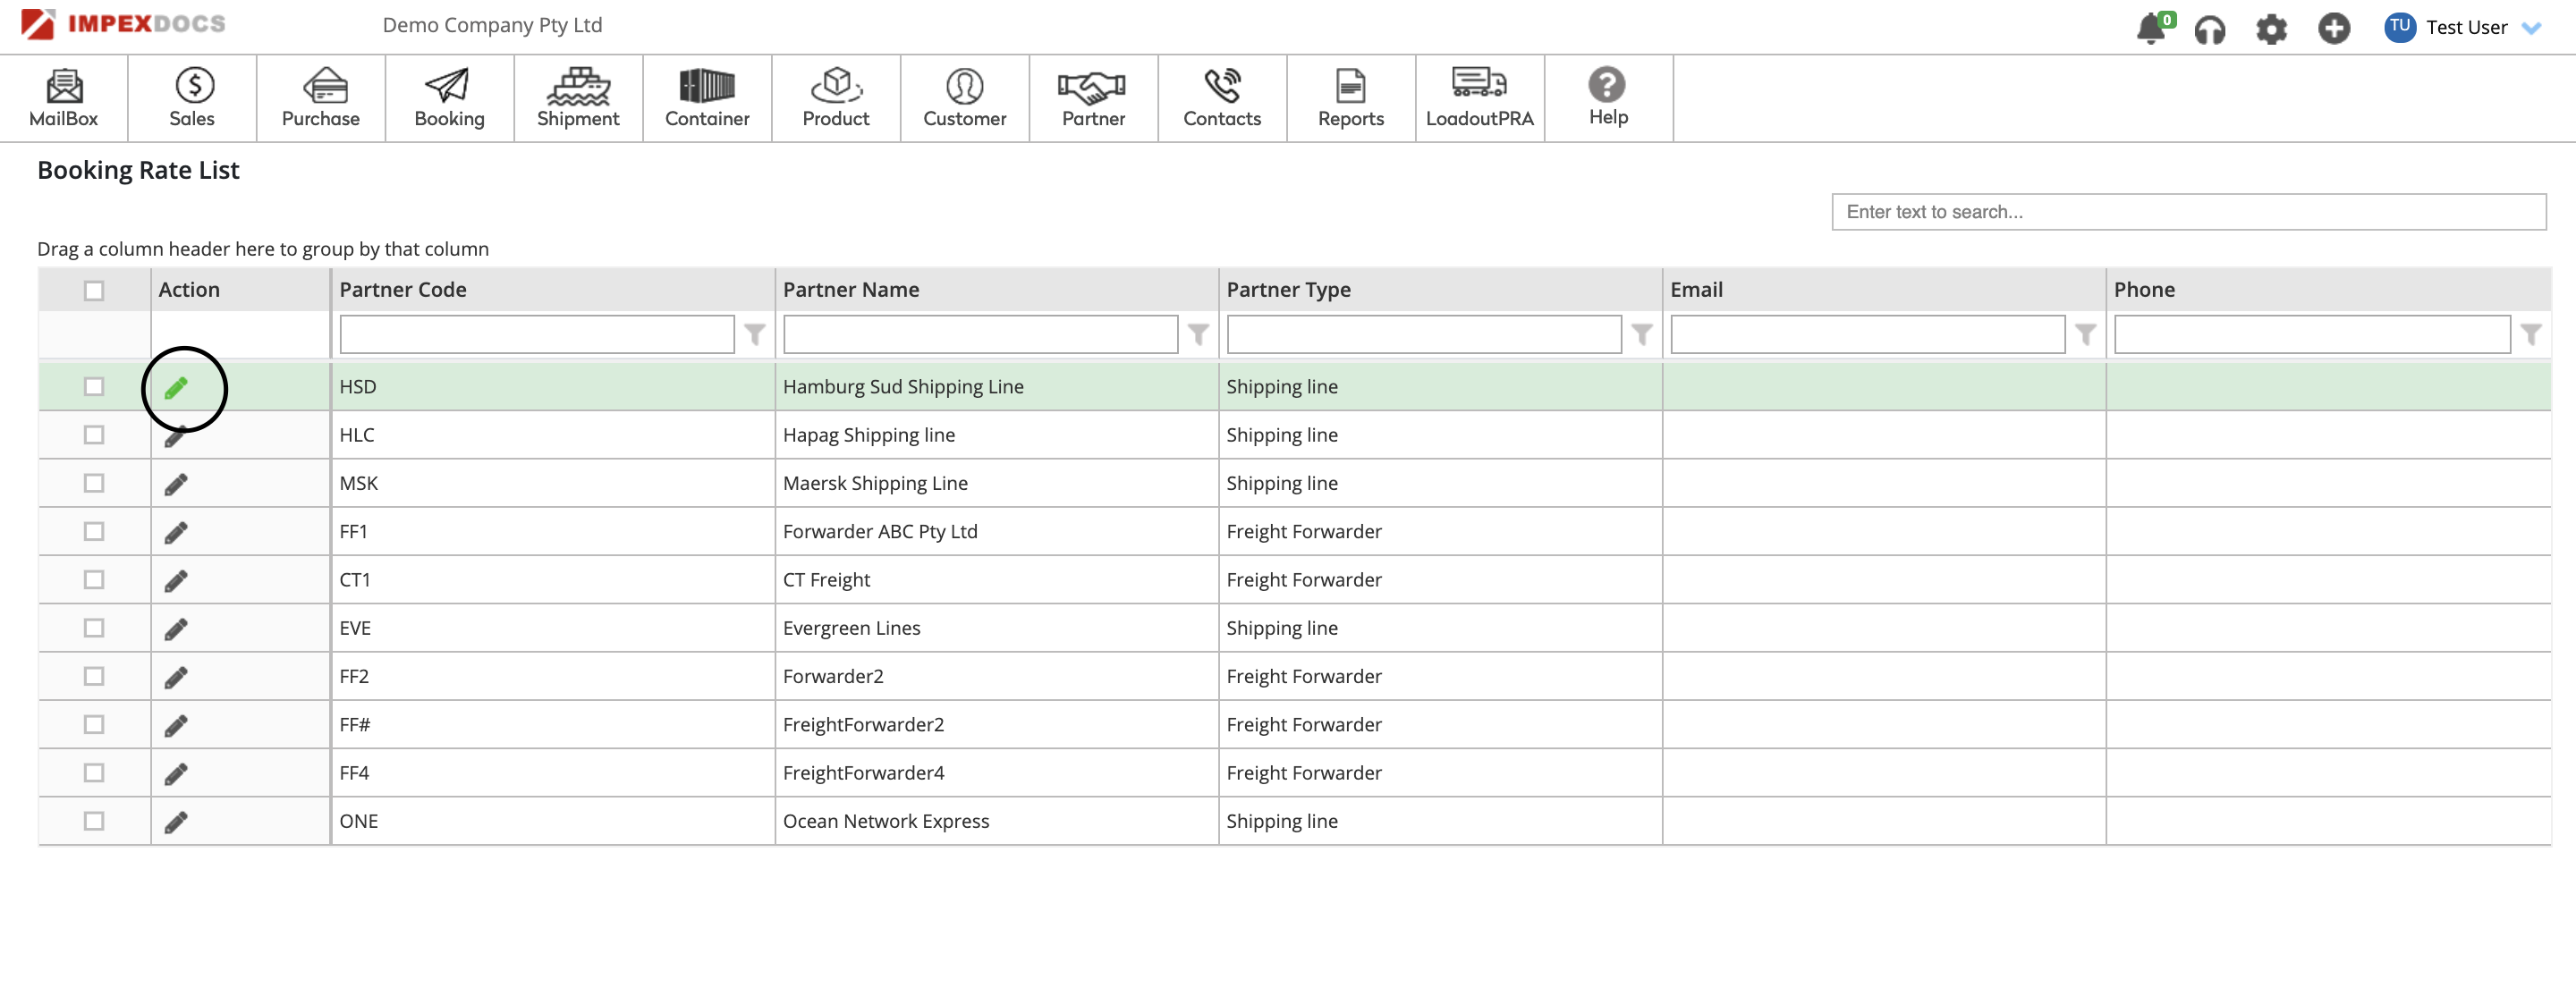Go to the Shipment menu

(x=577, y=98)
